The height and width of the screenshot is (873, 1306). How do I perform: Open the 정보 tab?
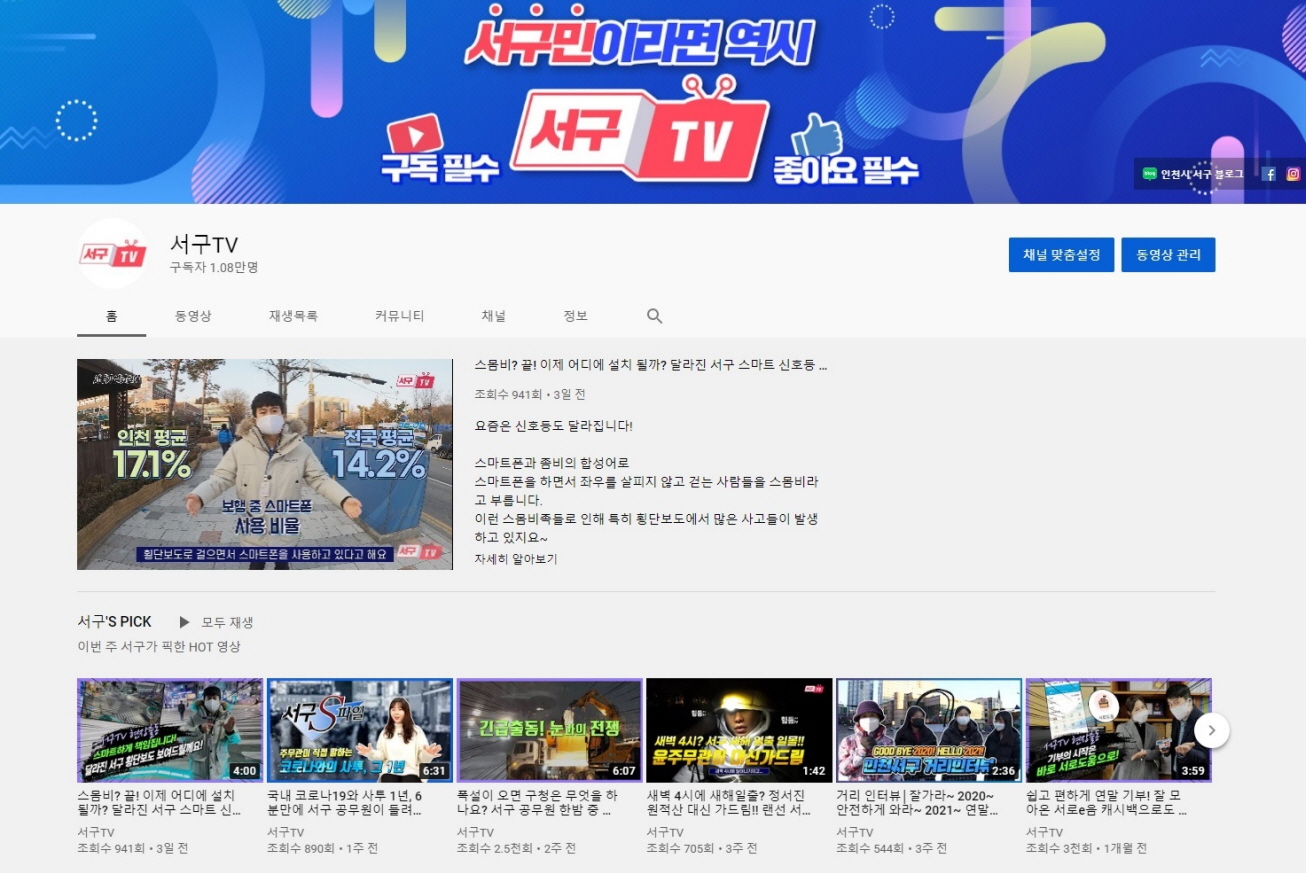(x=575, y=316)
